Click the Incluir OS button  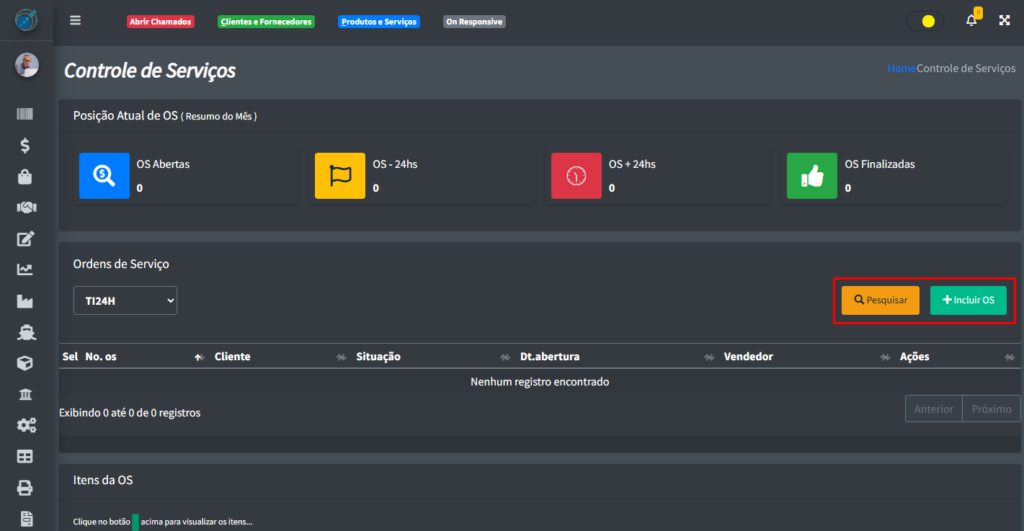coord(968,300)
